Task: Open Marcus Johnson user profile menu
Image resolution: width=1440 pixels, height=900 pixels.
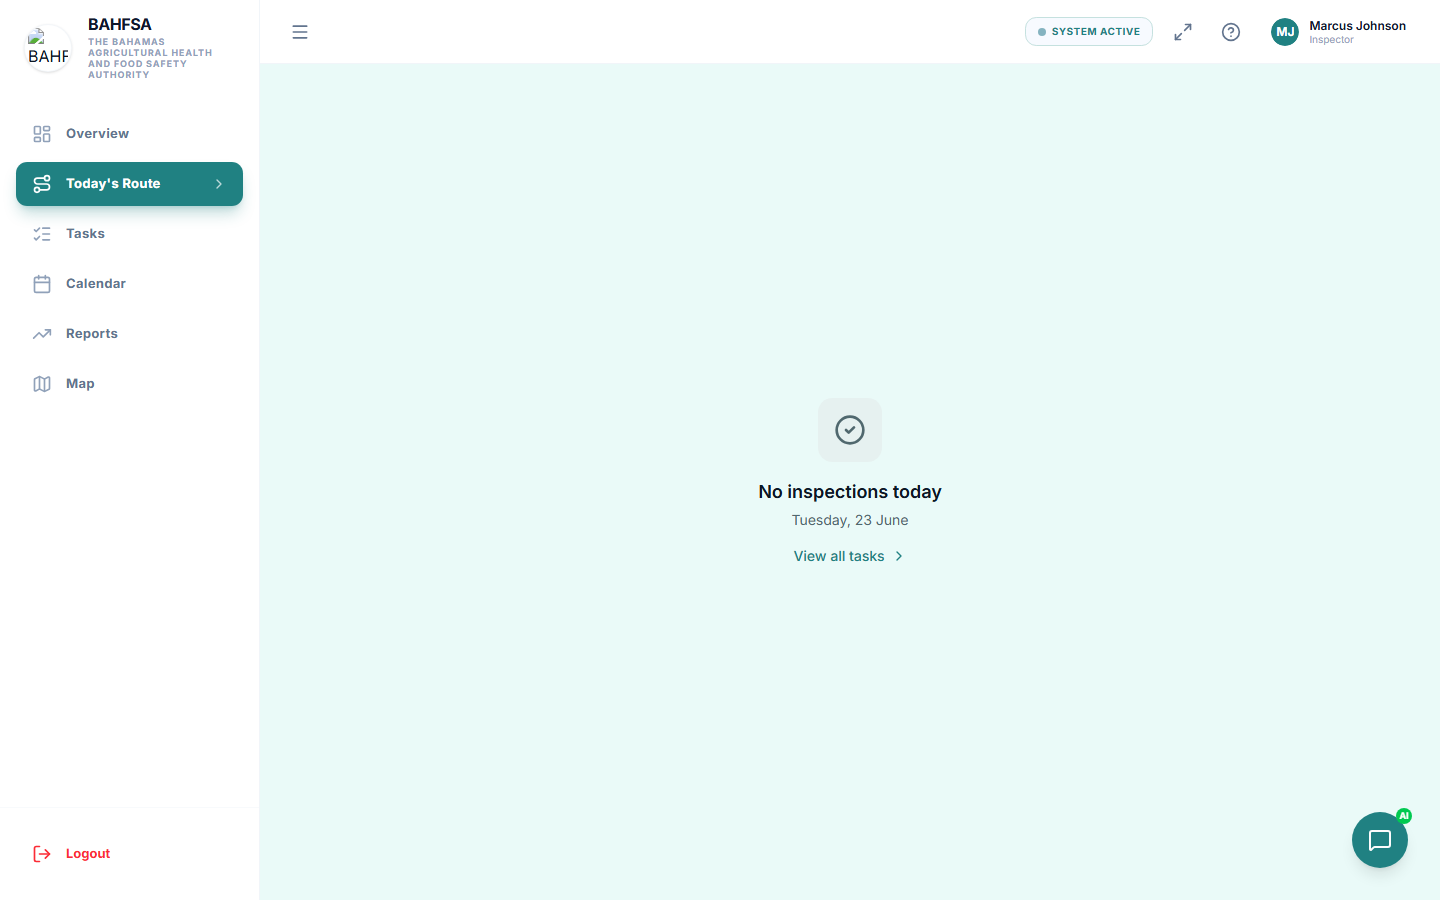Action: 1339,32
